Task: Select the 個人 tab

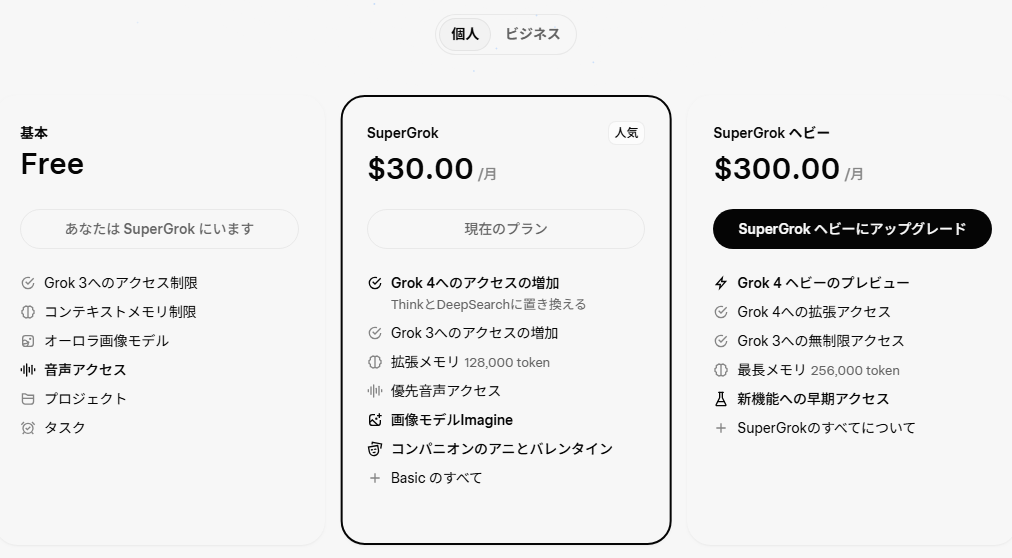Action: (465, 34)
